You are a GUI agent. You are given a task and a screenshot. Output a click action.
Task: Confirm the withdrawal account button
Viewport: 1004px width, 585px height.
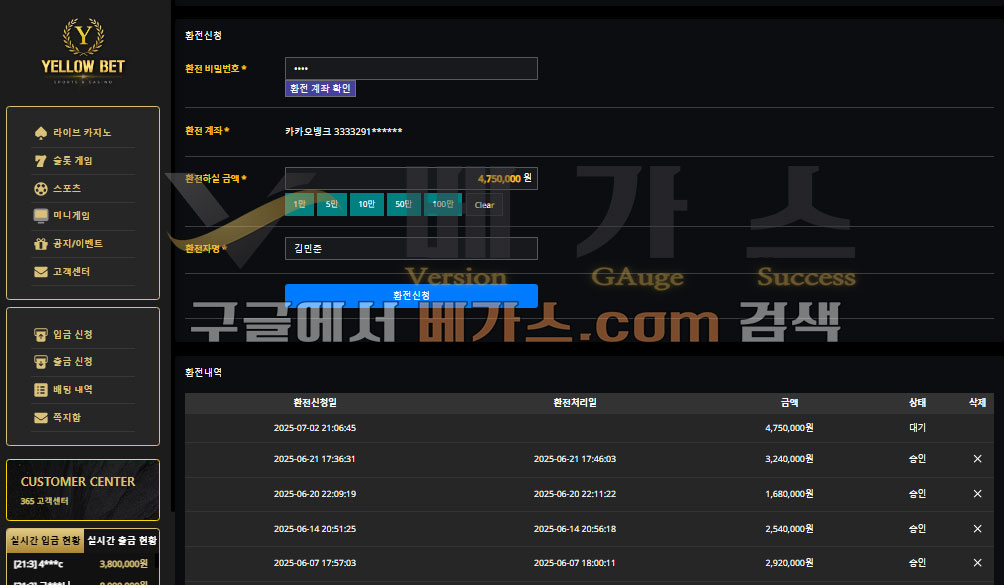[x=320, y=88]
